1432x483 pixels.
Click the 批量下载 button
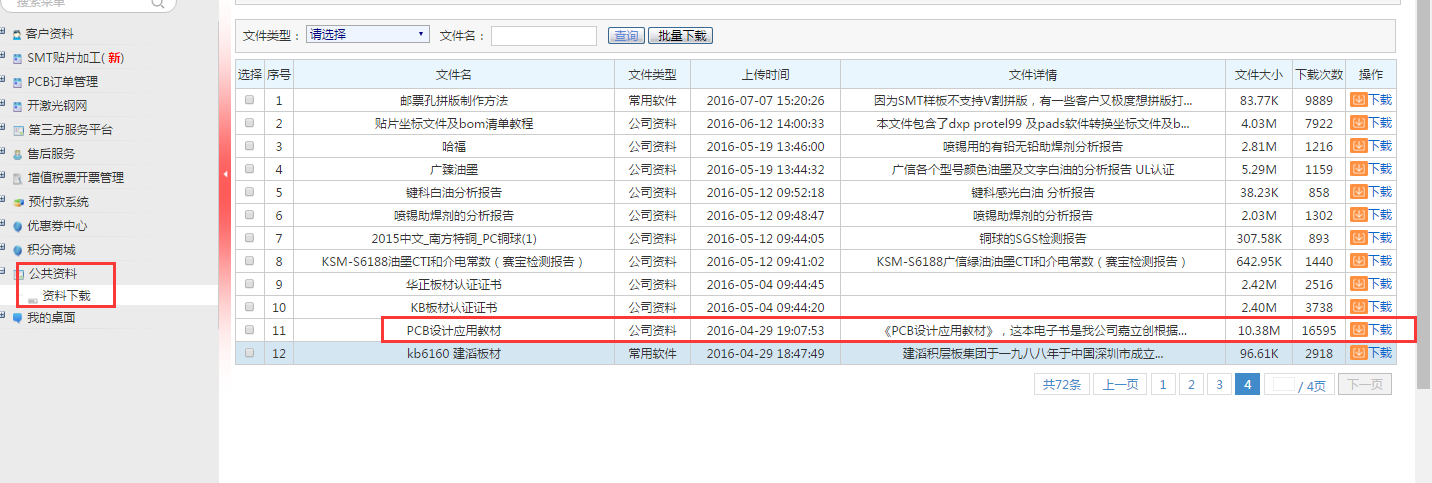680,36
